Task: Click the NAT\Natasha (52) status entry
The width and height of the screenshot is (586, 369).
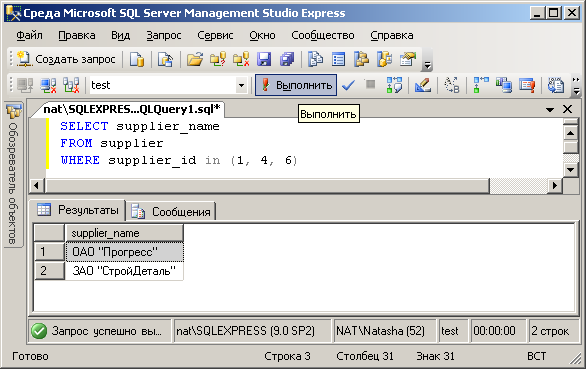Action: (x=385, y=331)
